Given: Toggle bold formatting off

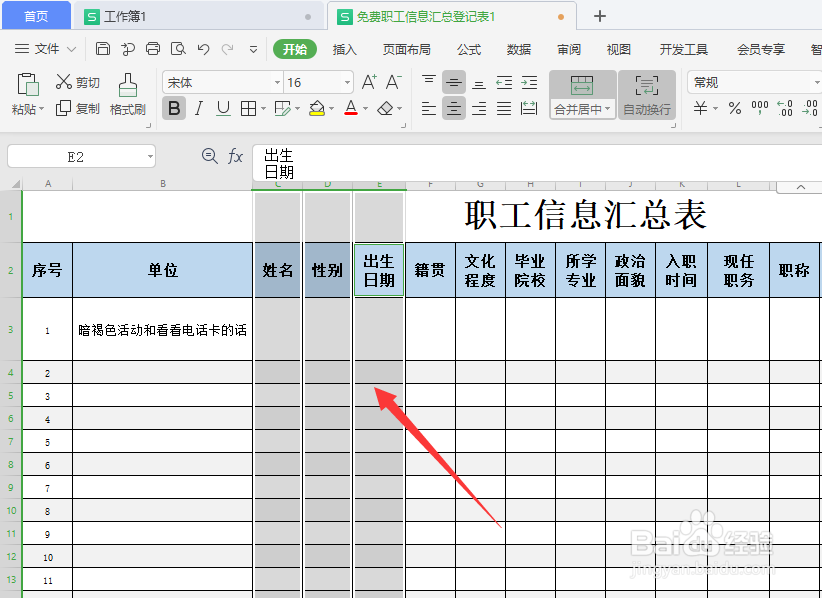Looking at the screenshot, I should pyautogui.click(x=173, y=108).
